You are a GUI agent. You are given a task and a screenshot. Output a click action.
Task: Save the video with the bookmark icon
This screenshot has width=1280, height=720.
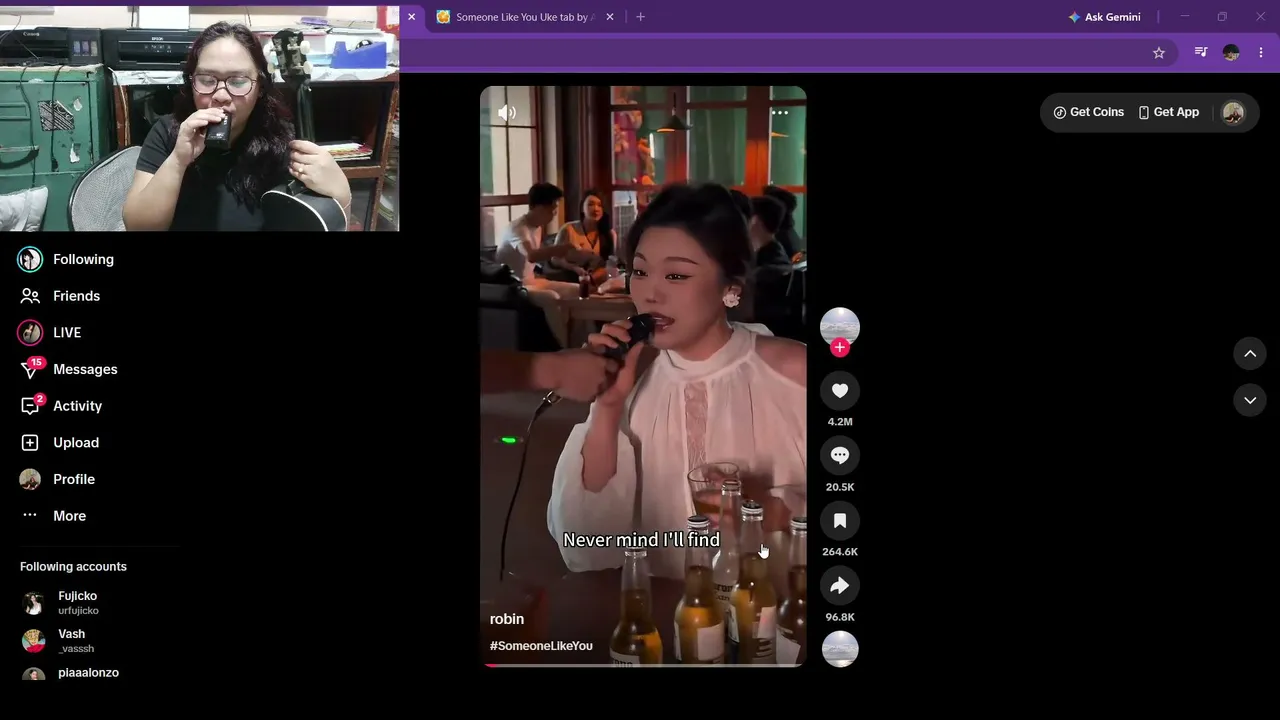tap(840, 521)
